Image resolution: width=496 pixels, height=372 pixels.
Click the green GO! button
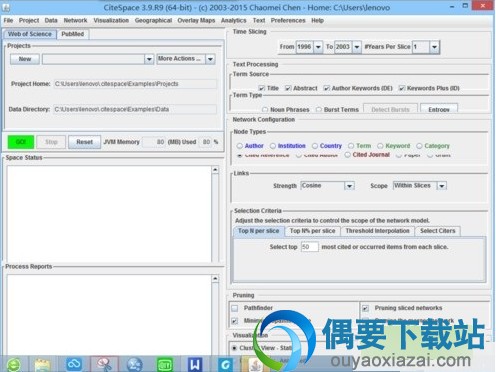click(x=21, y=142)
